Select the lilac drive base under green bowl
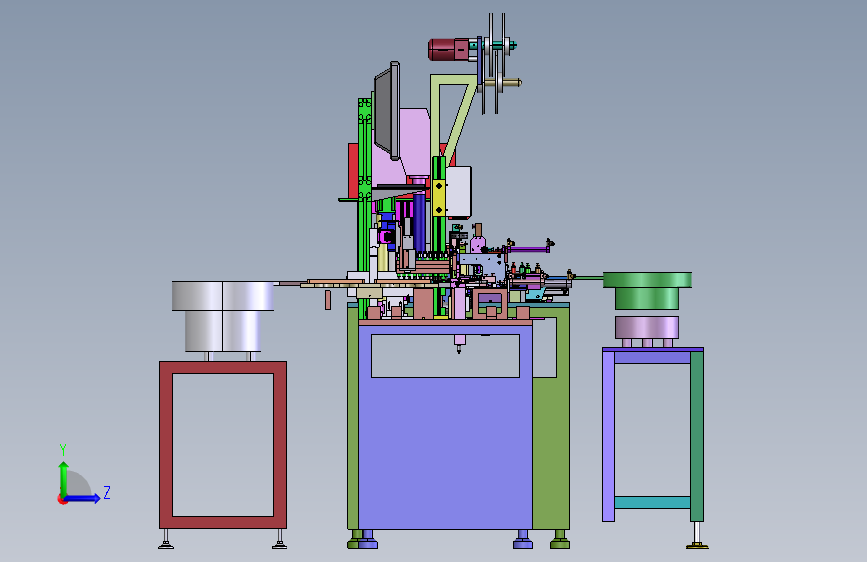Screen dimensions: 867x562 click(x=647, y=329)
